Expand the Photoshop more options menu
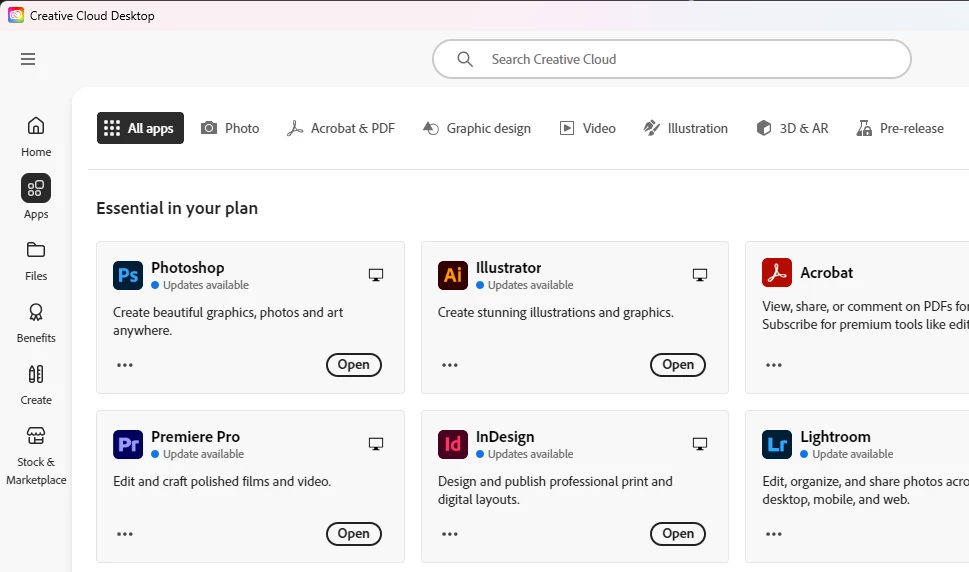The height and width of the screenshot is (572, 969). (x=125, y=365)
